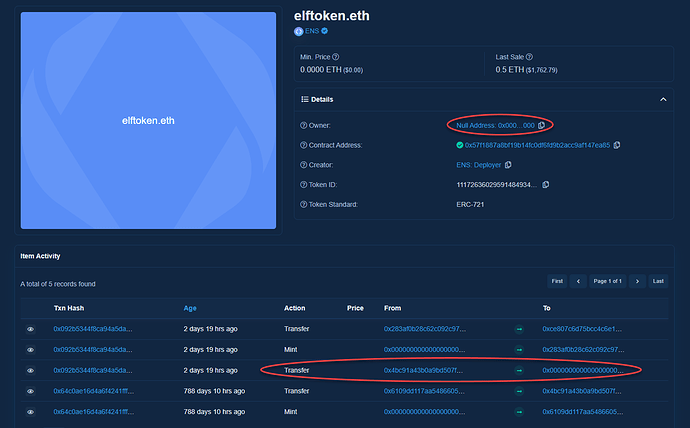Open the Null Address owner link
This screenshot has height=428, width=690.
(x=495, y=125)
